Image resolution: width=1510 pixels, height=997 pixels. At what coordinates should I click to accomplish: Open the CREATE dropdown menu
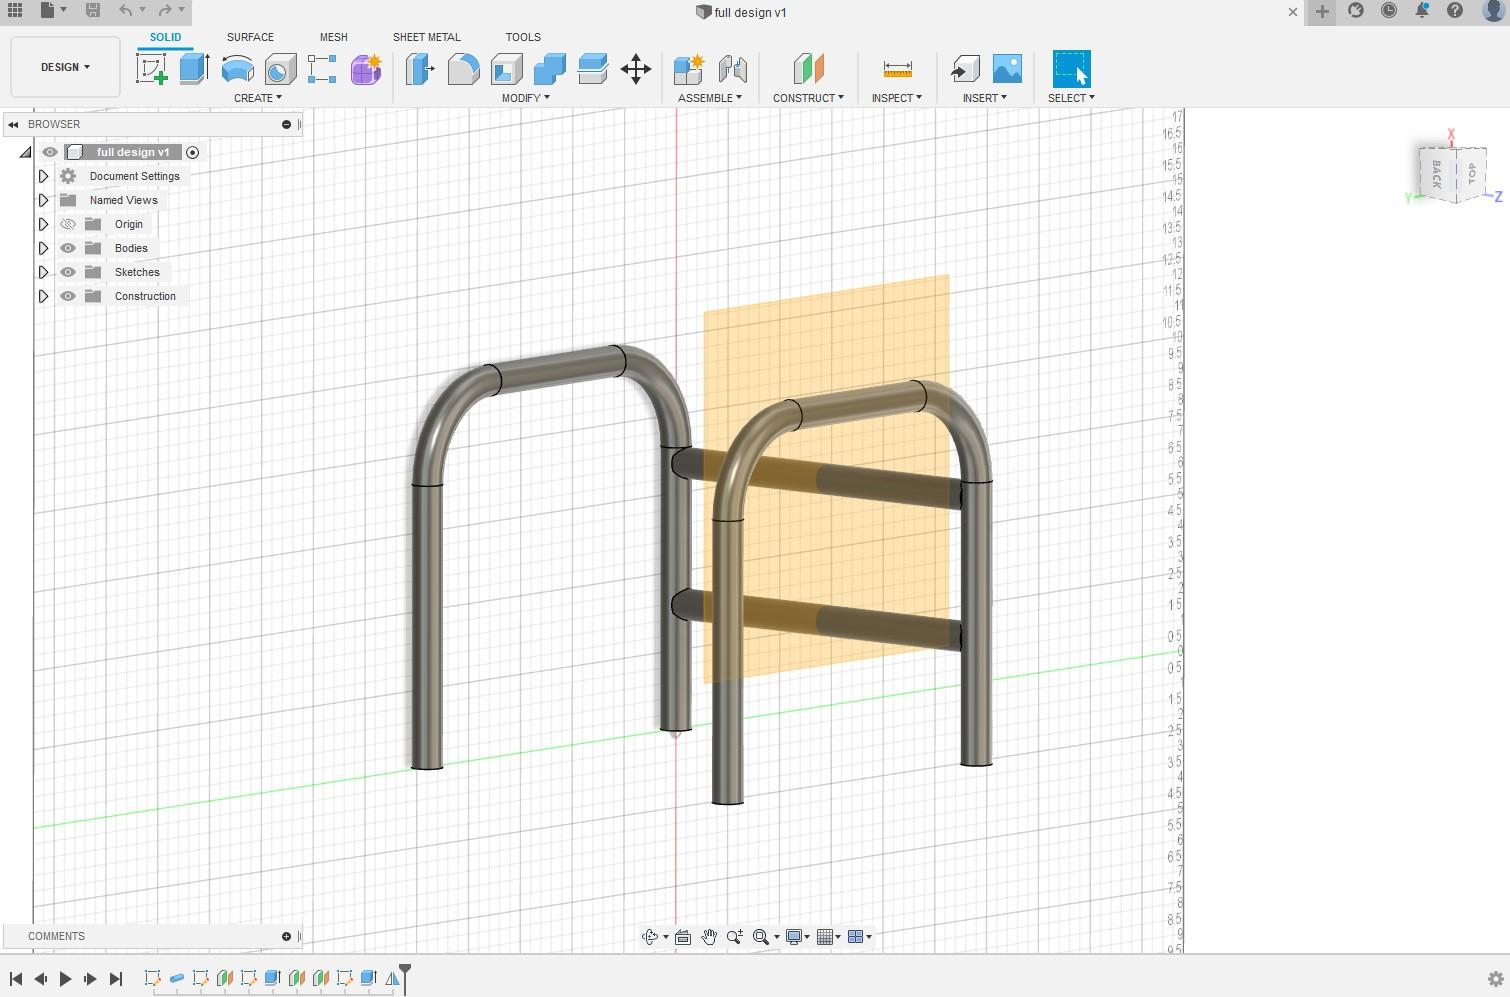point(257,97)
